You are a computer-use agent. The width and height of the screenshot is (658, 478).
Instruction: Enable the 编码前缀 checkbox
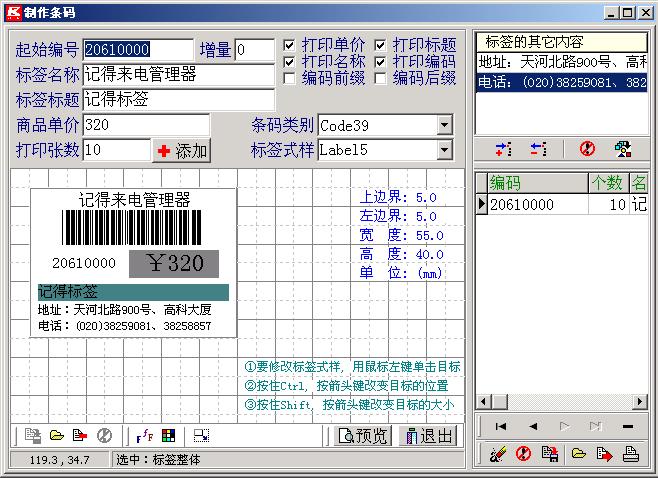click(x=289, y=78)
